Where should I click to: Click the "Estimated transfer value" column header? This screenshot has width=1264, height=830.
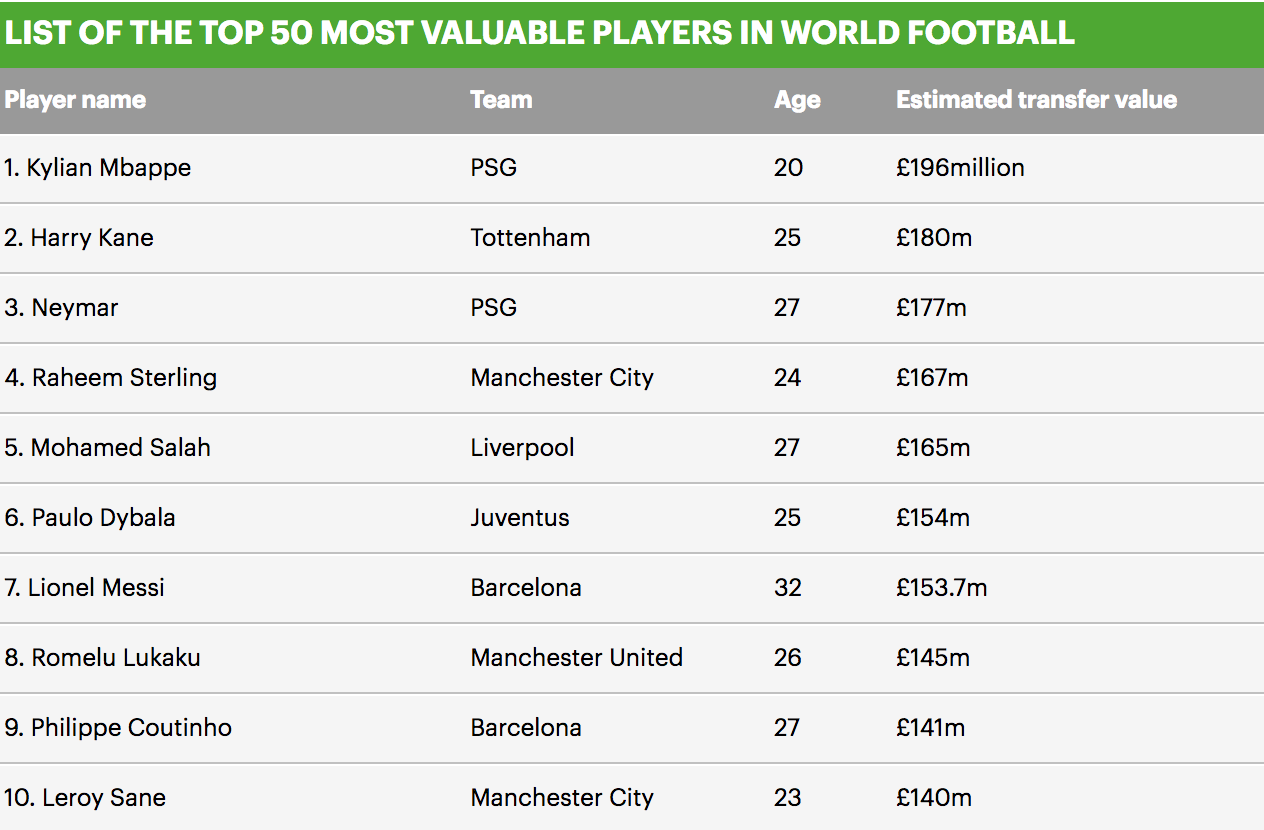1036,100
